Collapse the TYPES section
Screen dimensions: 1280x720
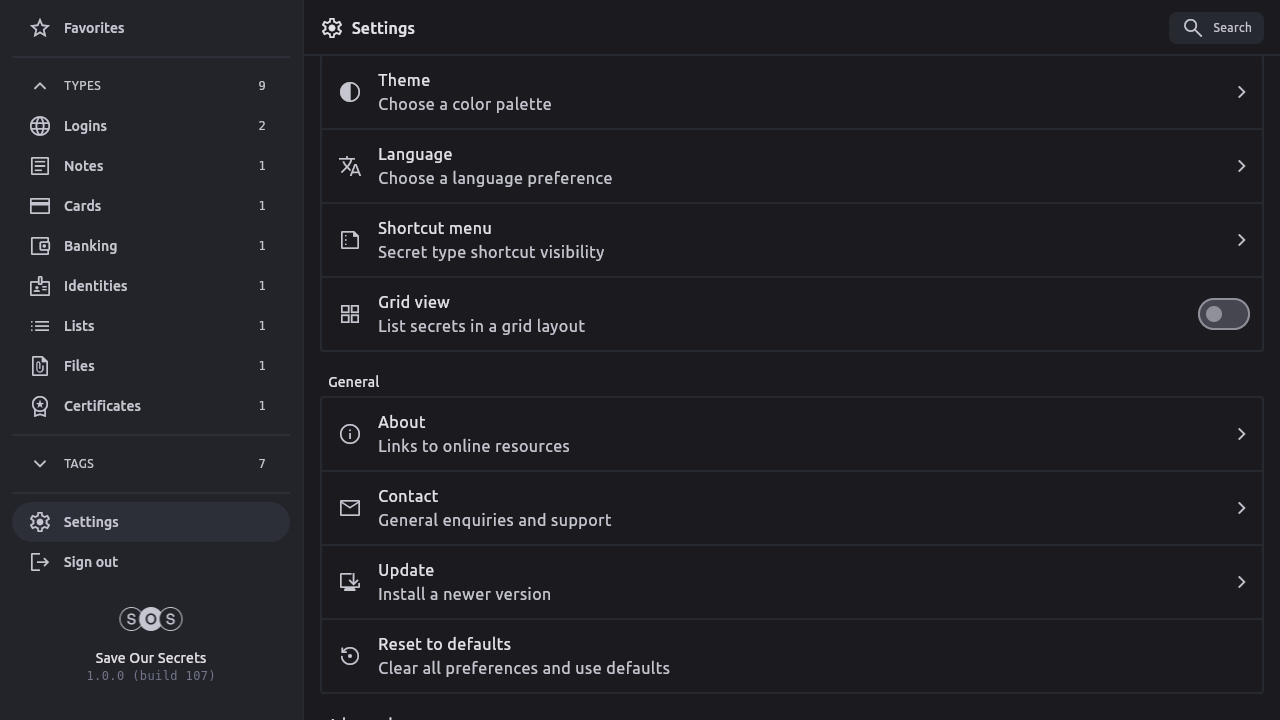pos(40,86)
